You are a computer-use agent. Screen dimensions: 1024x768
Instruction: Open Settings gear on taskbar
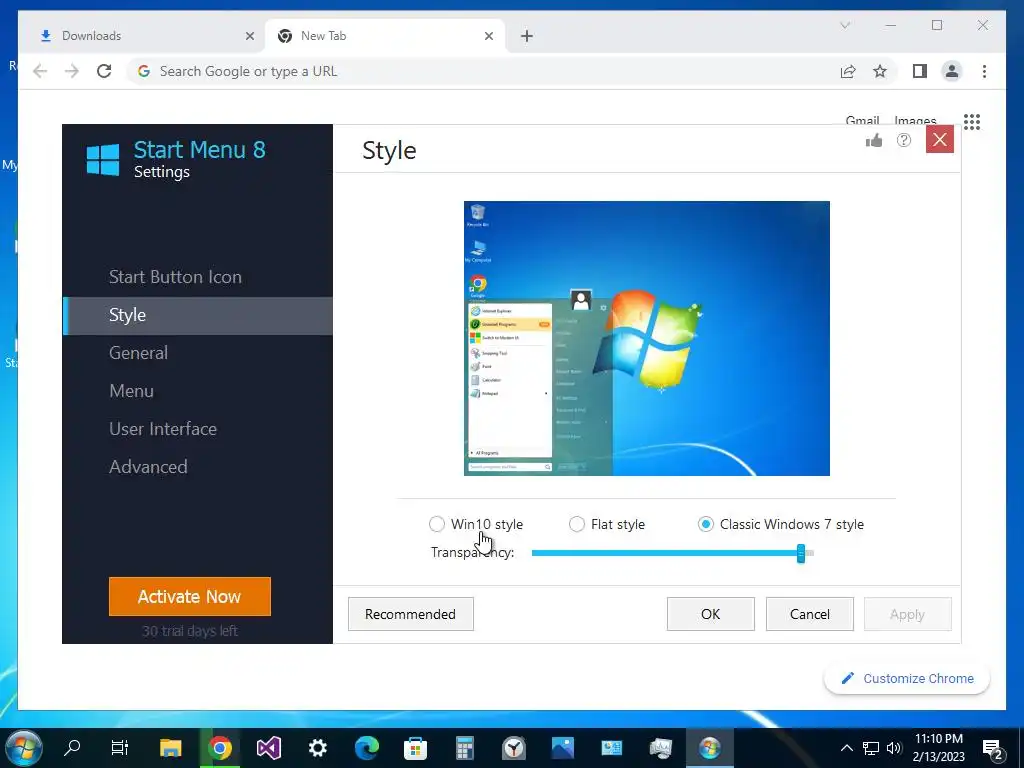(318, 747)
